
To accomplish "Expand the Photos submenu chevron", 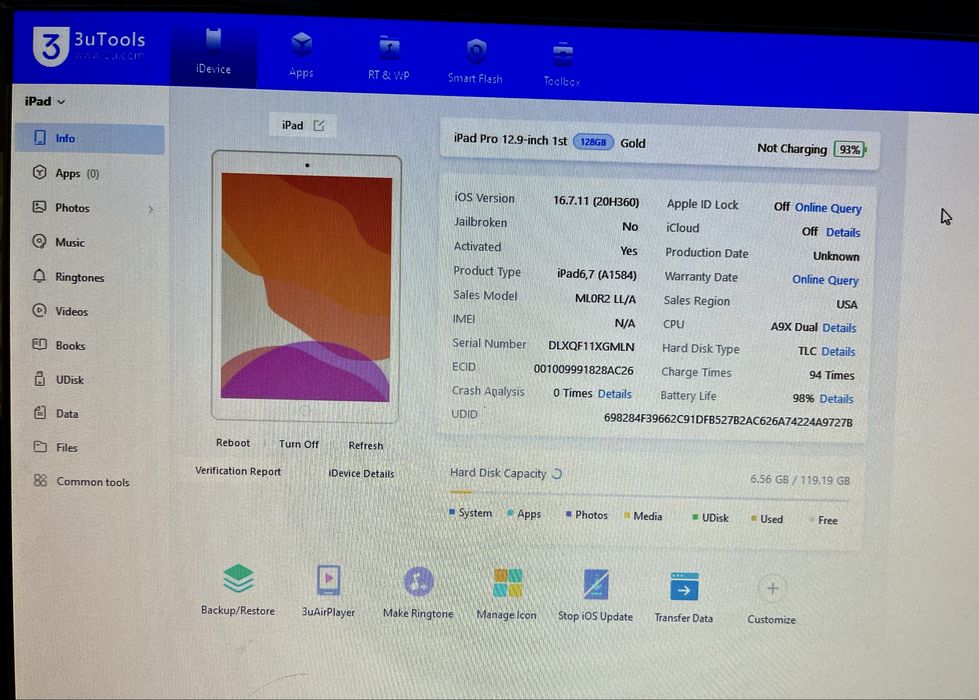I will click(x=150, y=209).
